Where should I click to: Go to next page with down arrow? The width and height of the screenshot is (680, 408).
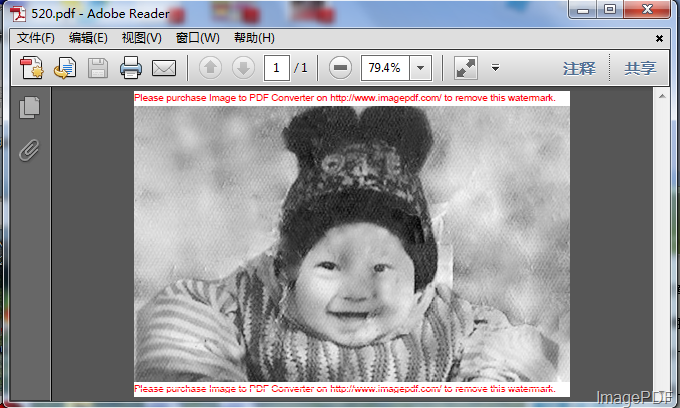243,68
